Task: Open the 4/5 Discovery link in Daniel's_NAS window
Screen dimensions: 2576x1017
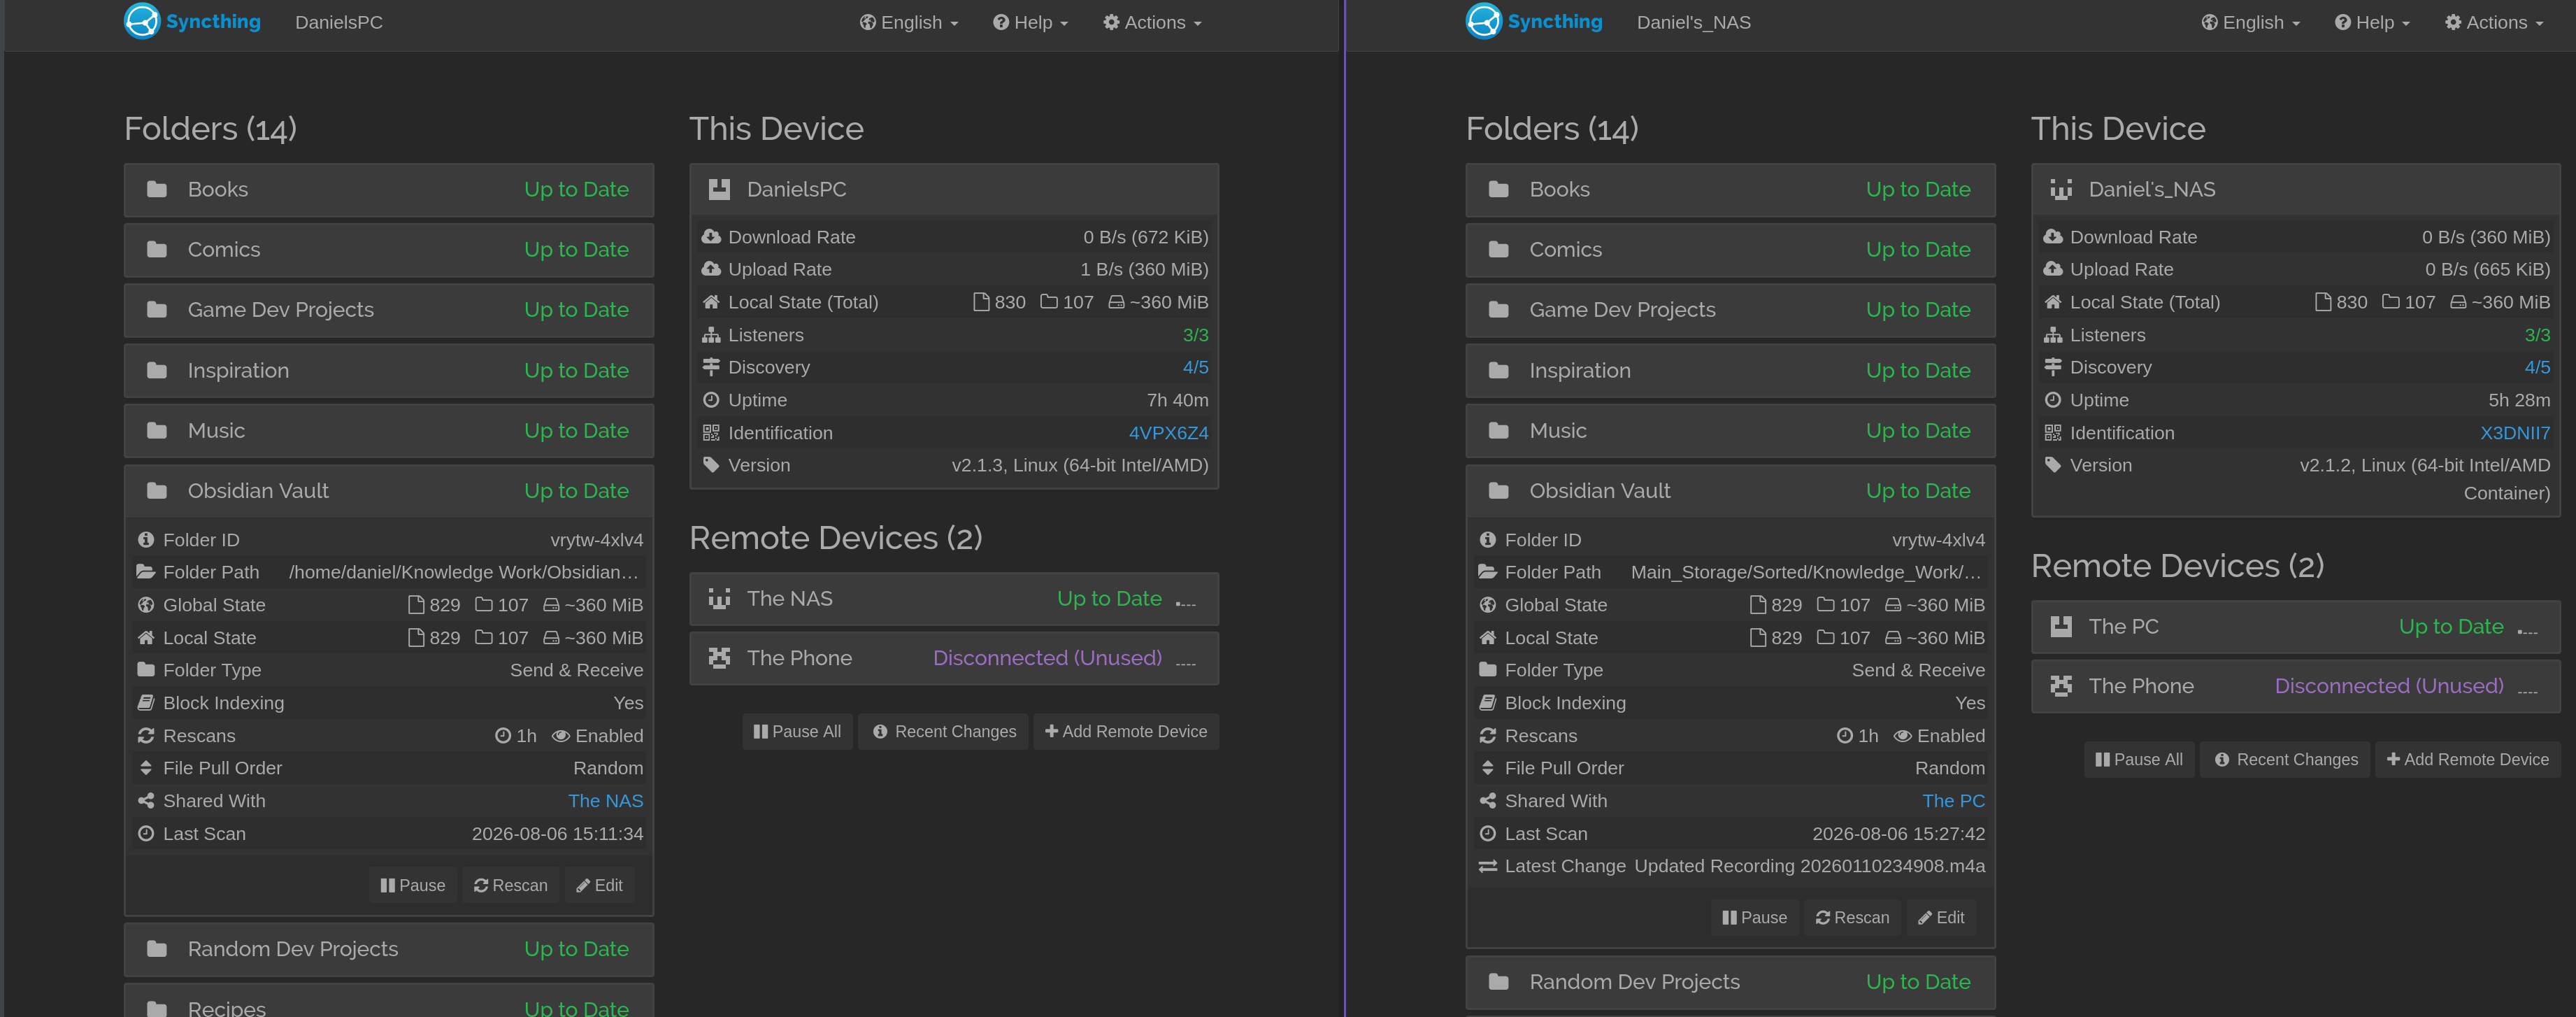Action: point(2538,367)
